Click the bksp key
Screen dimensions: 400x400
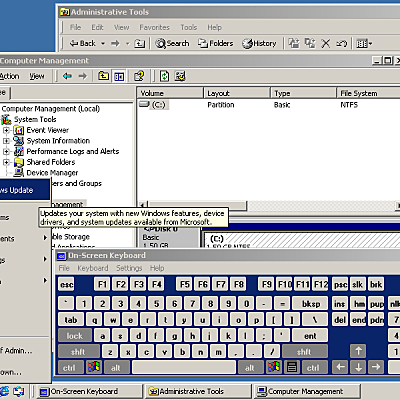click(x=311, y=304)
